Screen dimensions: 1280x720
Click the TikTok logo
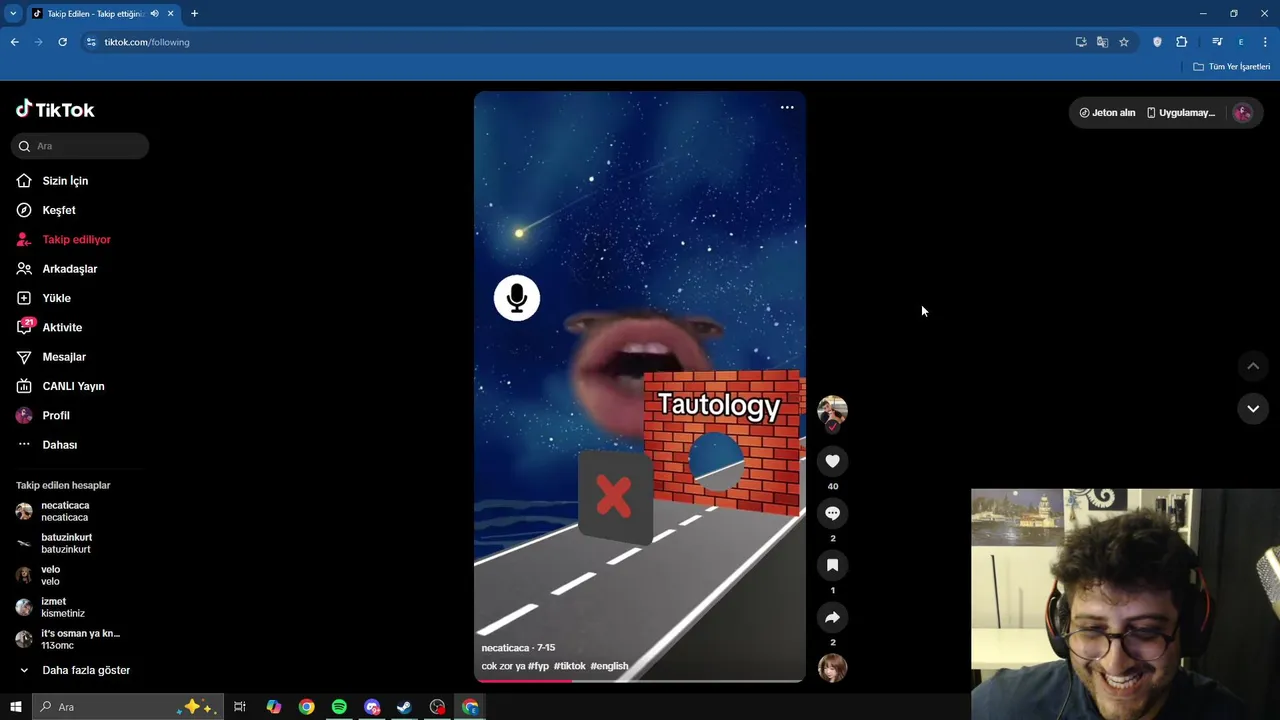click(55, 110)
